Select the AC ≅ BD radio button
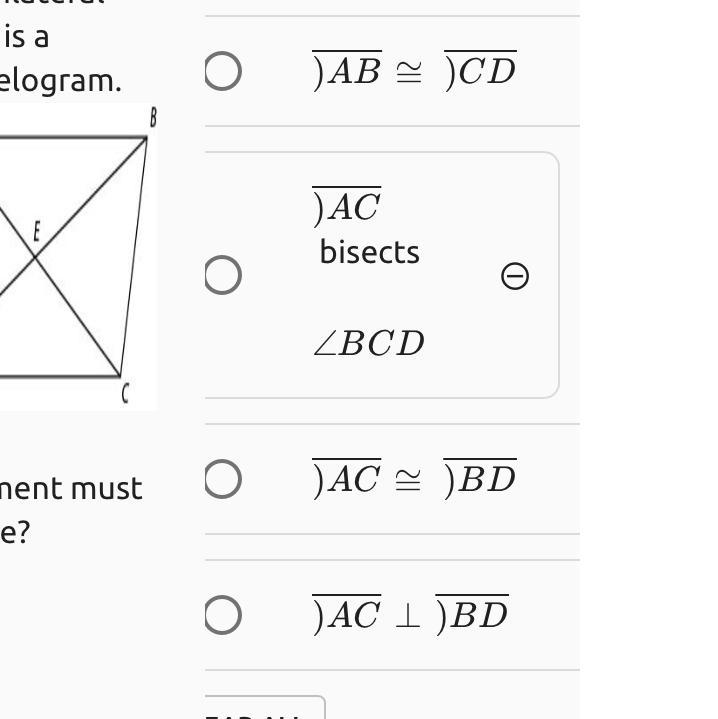The height and width of the screenshot is (719, 718). point(222,479)
